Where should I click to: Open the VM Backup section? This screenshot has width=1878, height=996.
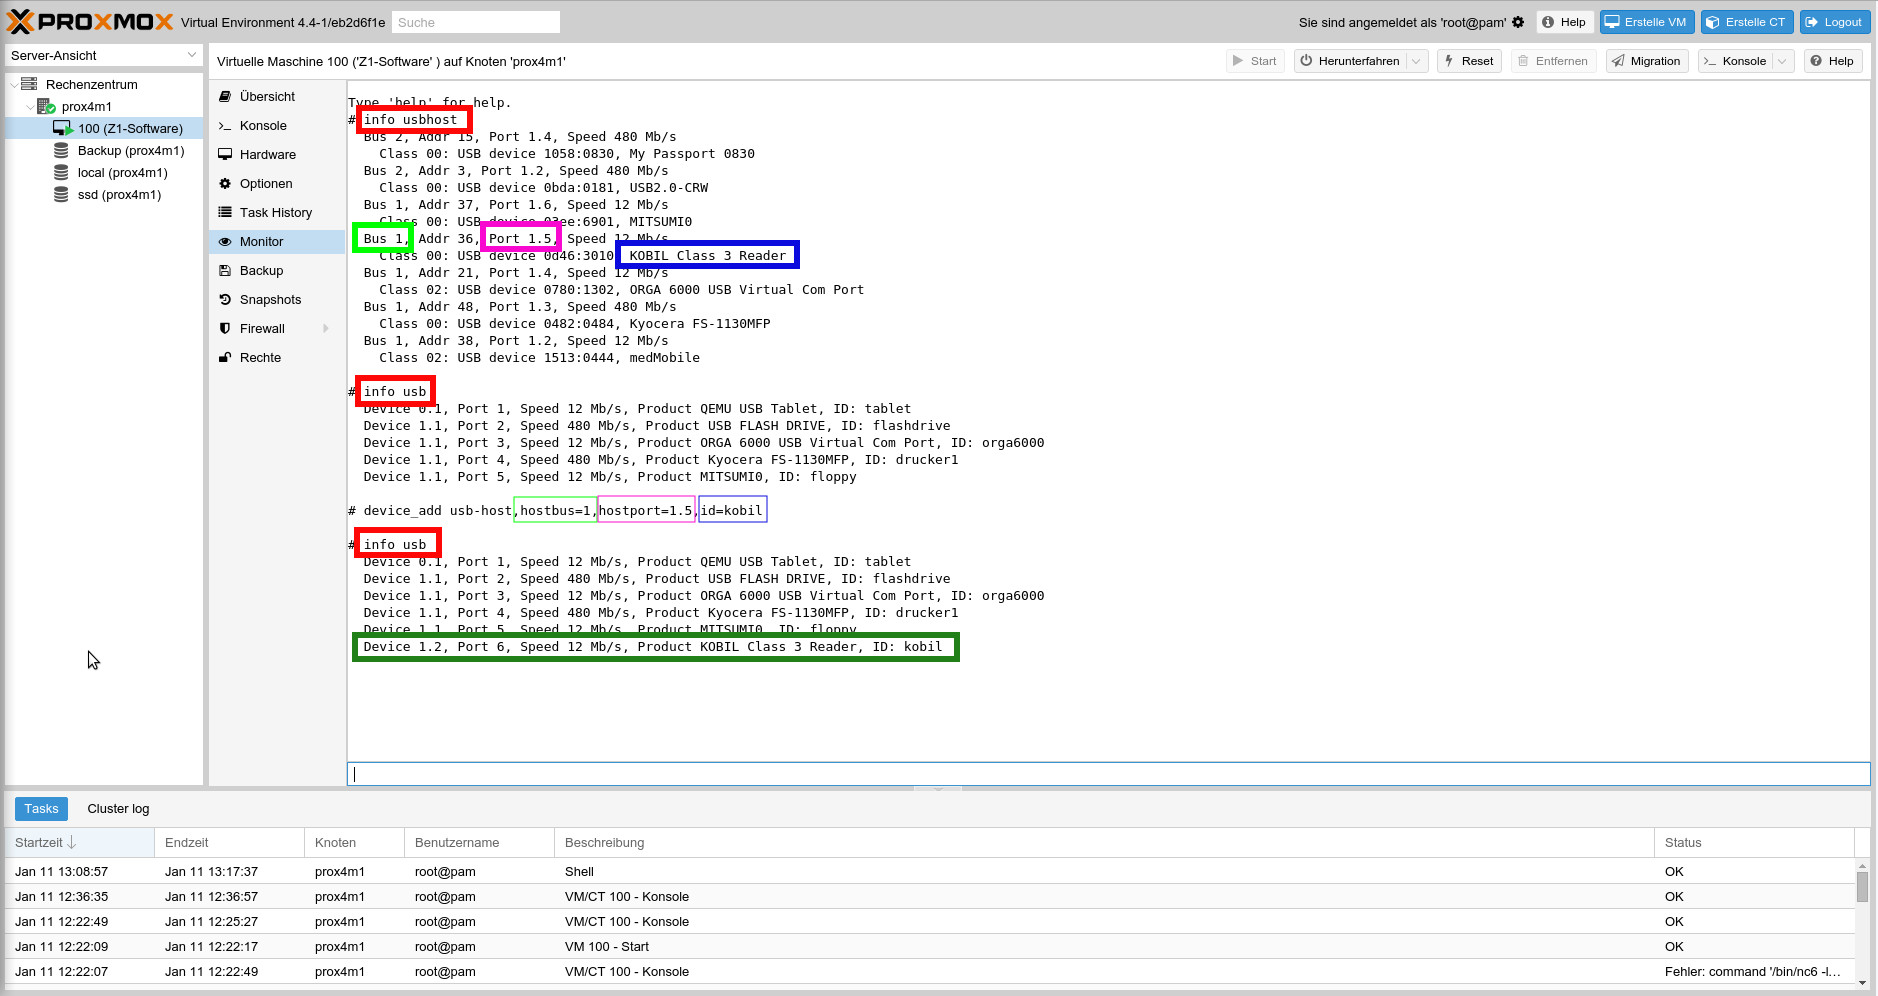pos(277,271)
